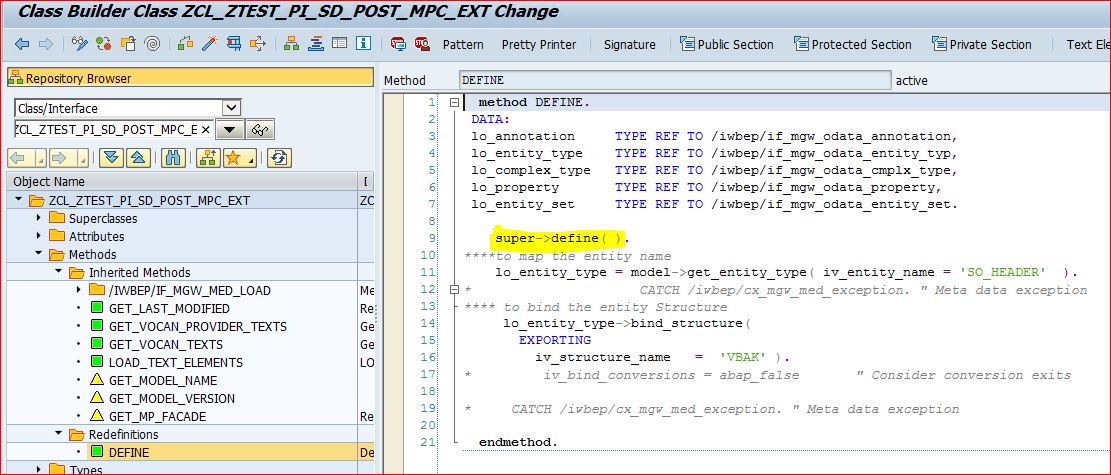
Task: Click the Expand all nodes icon
Action: click(111, 158)
